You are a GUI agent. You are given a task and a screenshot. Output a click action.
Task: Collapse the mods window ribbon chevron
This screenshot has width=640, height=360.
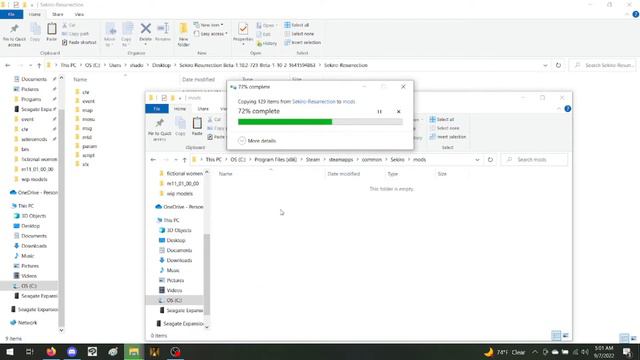pyautogui.click(x=559, y=109)
